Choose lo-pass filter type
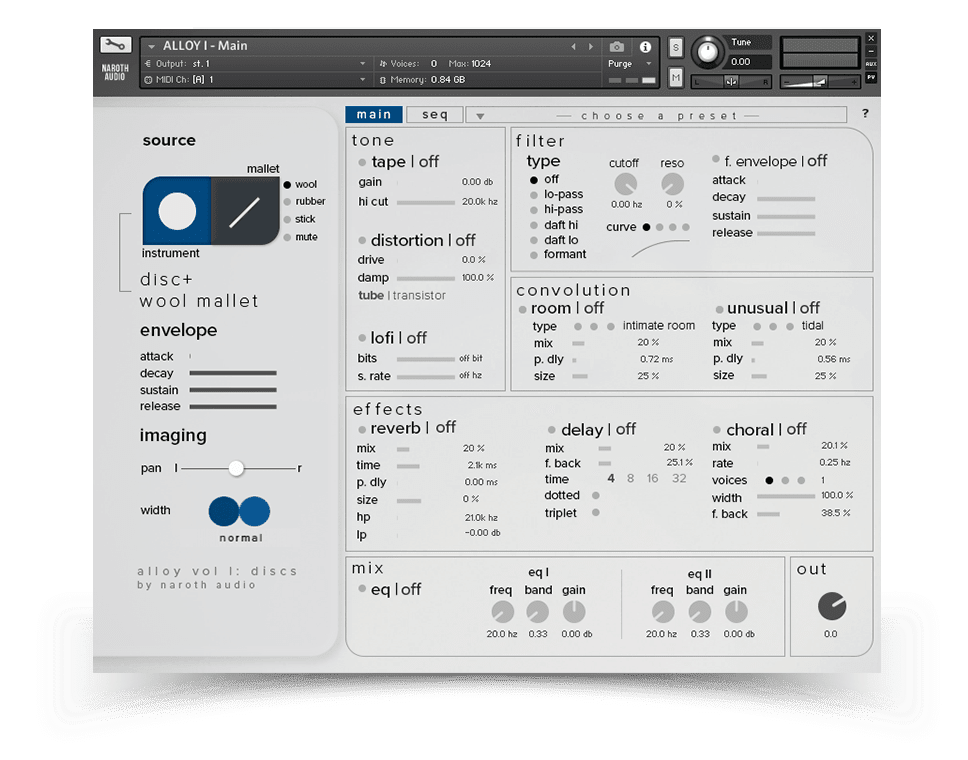Image resolution: width=968 pixels, height=760 pixels. (x=534, y=195)
